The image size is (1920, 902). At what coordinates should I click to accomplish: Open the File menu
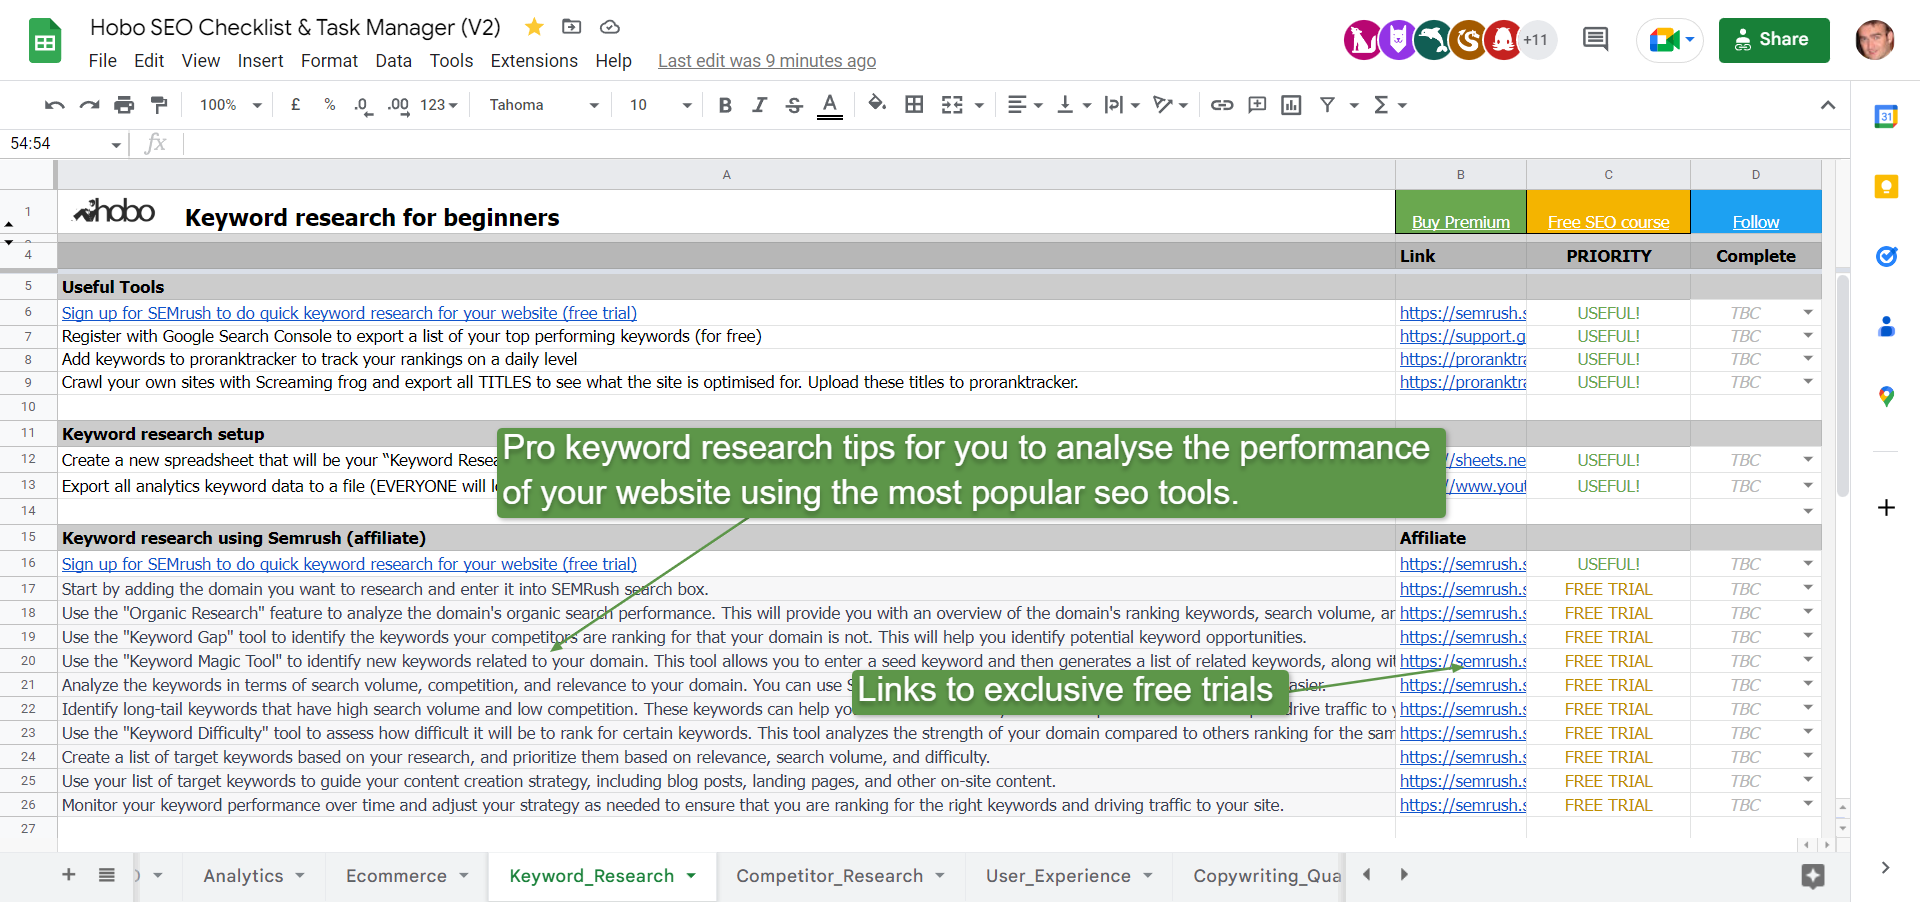click(103, 61)
